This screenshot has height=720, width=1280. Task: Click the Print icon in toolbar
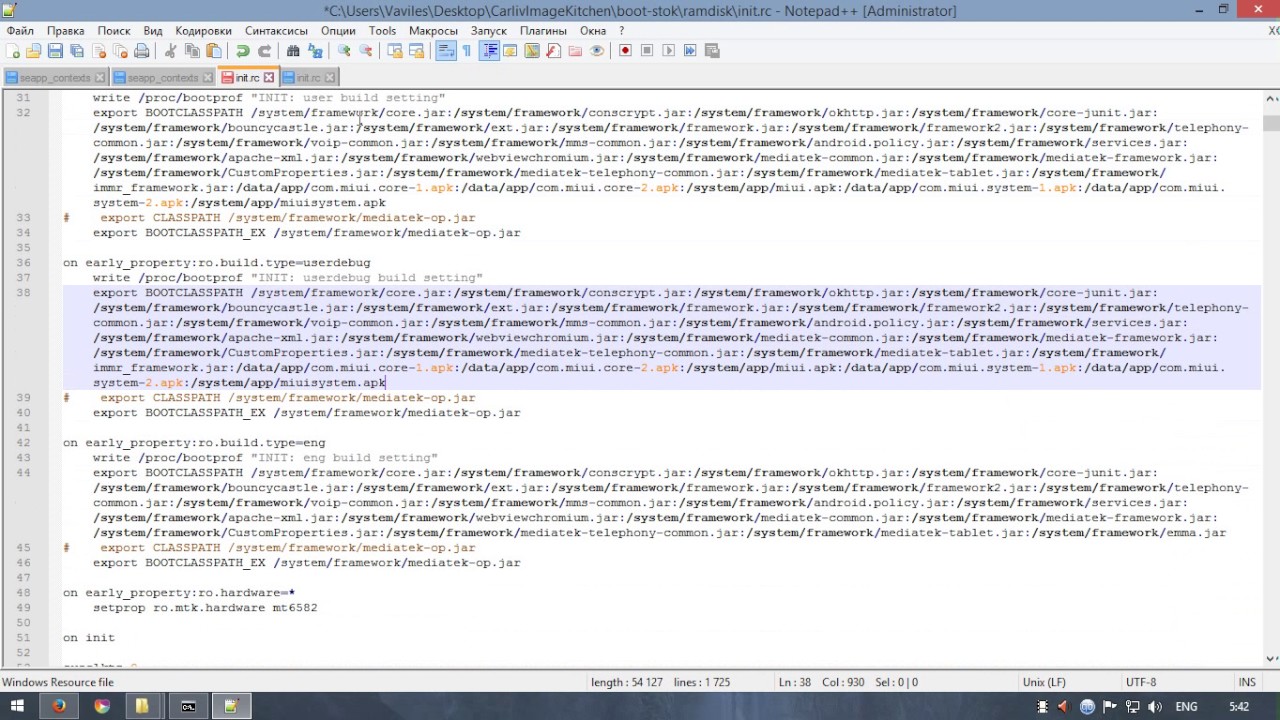141,51
